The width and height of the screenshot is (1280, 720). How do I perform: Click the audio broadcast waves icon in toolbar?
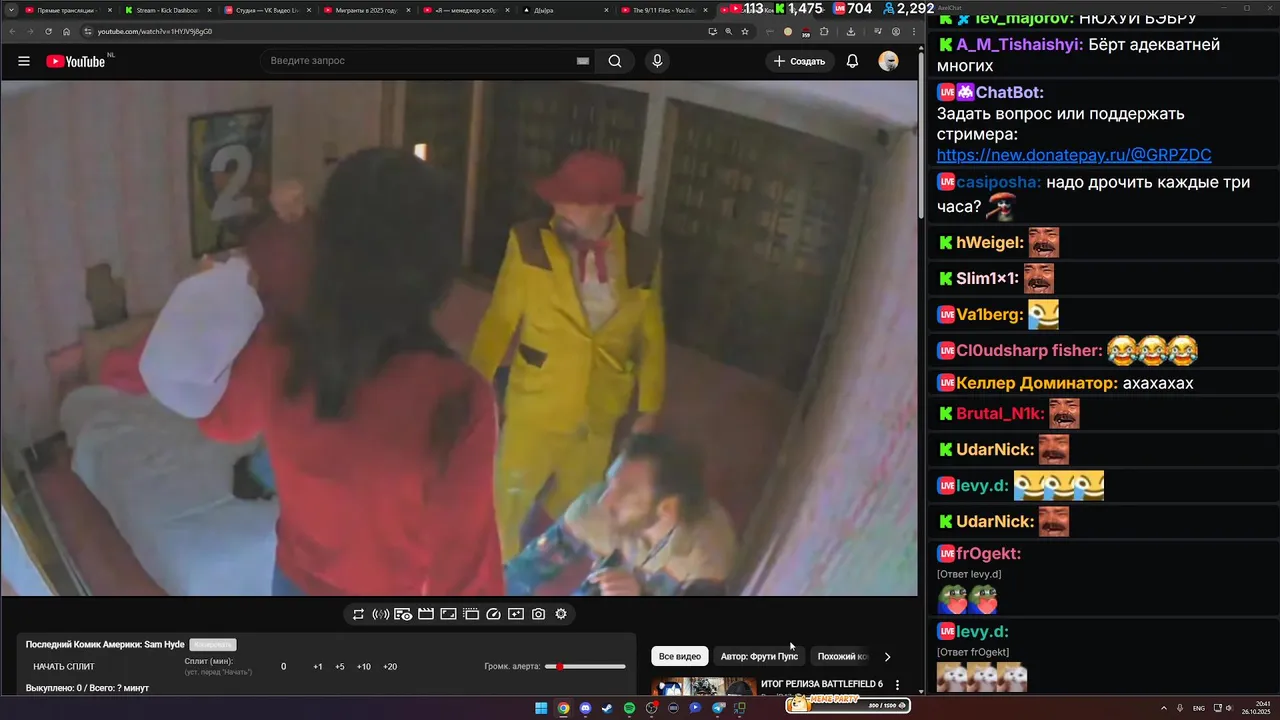pos(380,614)
